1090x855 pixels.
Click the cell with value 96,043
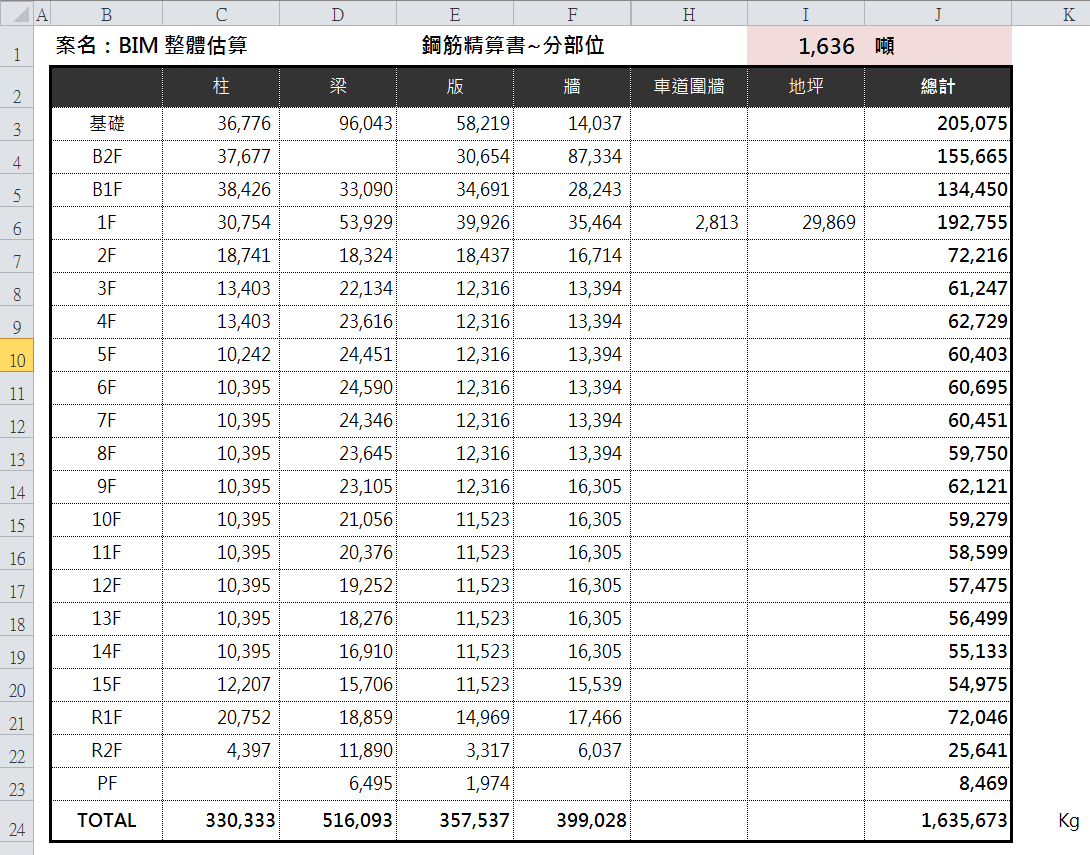[x=337, y=124]
